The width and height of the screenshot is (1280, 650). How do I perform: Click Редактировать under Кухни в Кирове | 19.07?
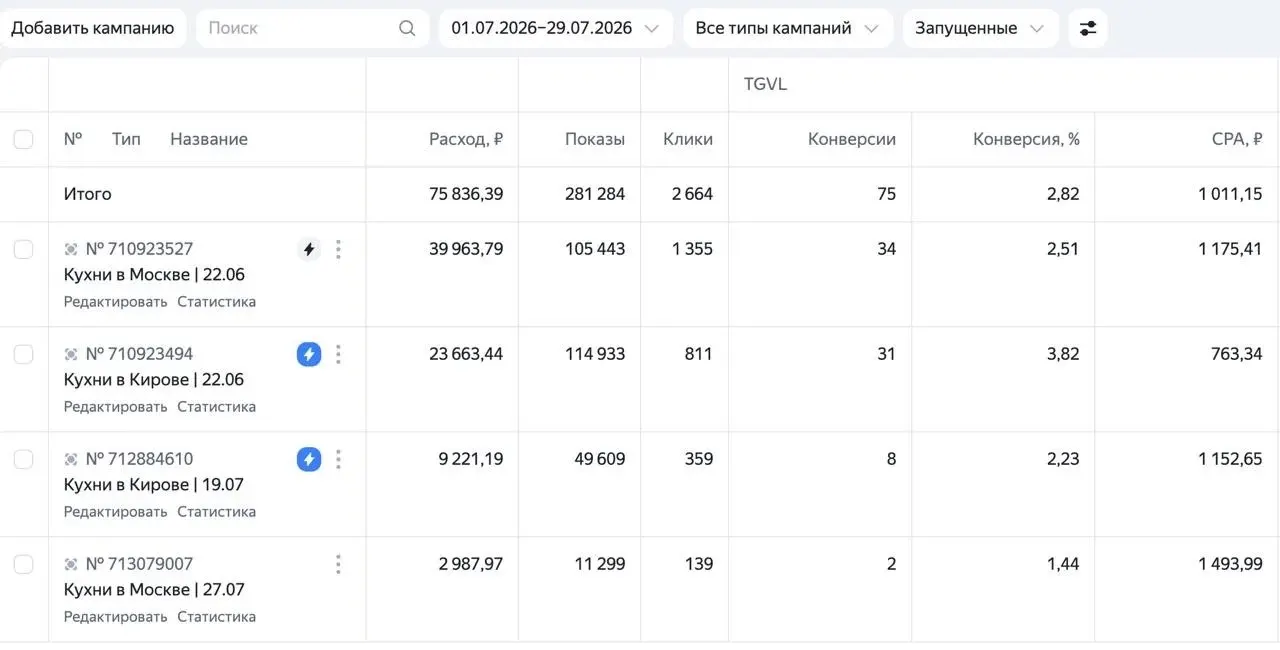pos(116,512)
